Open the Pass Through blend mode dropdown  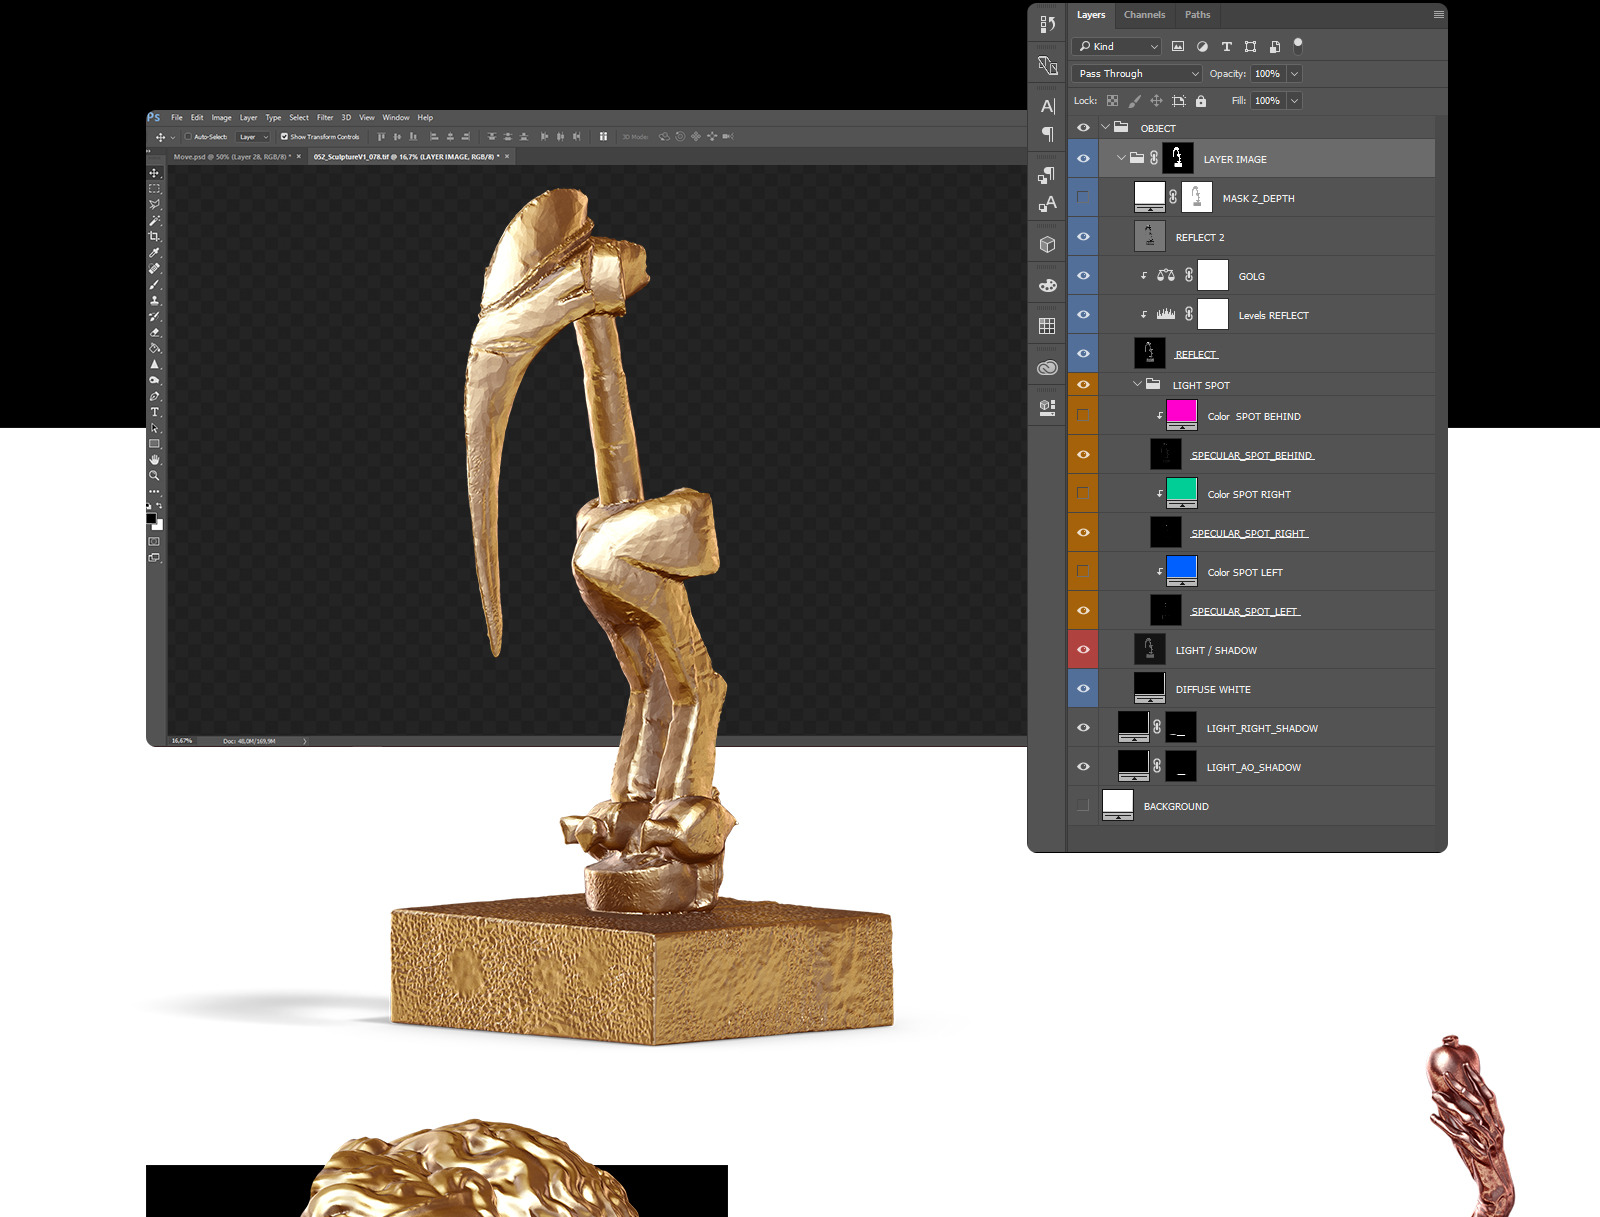(x=1136, y=74)
